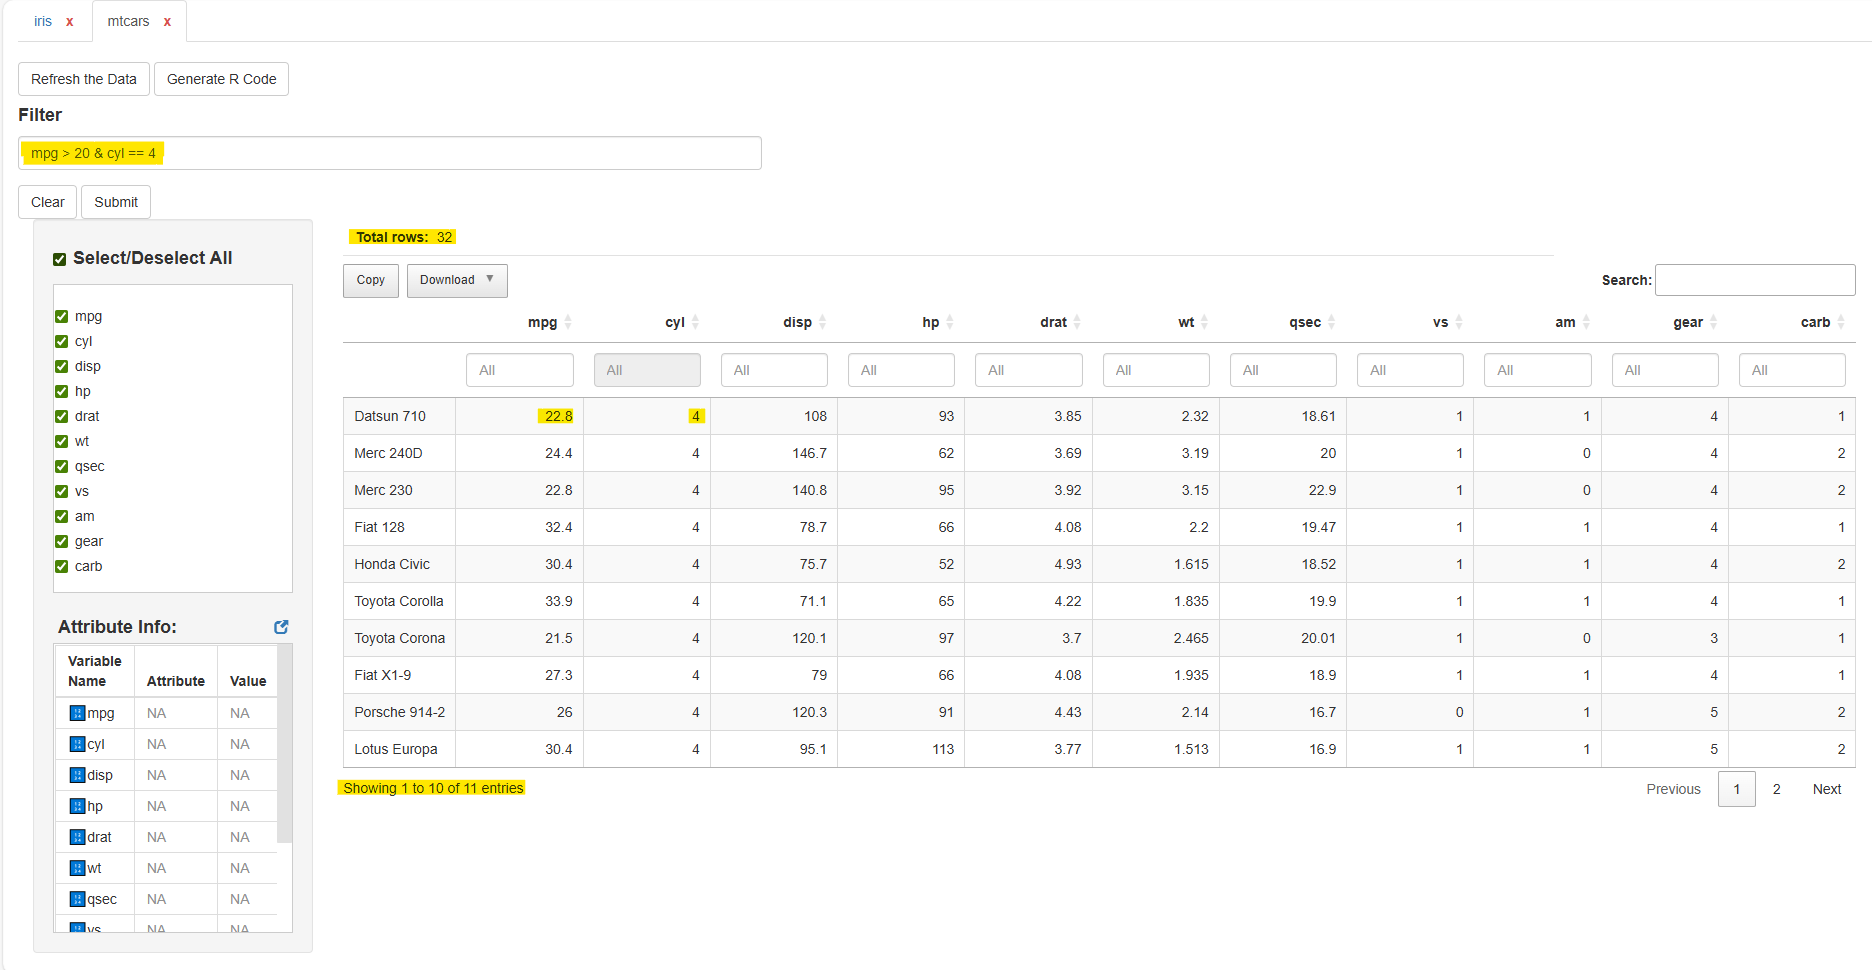Screen dimensions: 1872x970
Task: Click the numeric type icon beside cyl
Action: coord(77,744)
